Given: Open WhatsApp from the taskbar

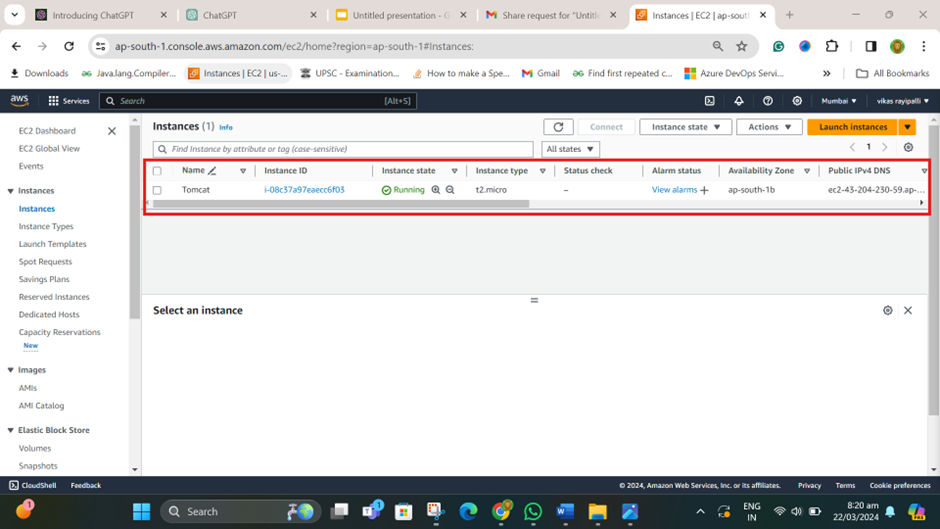Looking at the screenshot, I should (532, 512).
